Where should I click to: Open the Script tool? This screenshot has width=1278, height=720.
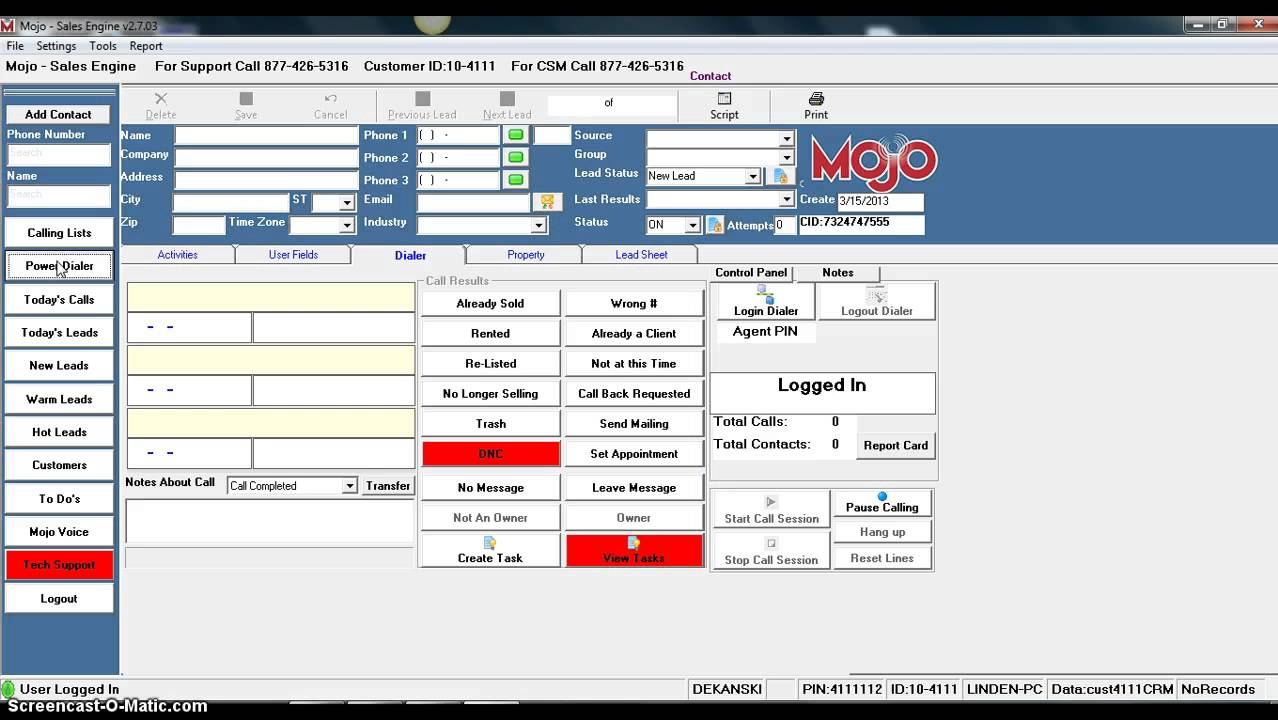tap(724, 105)
